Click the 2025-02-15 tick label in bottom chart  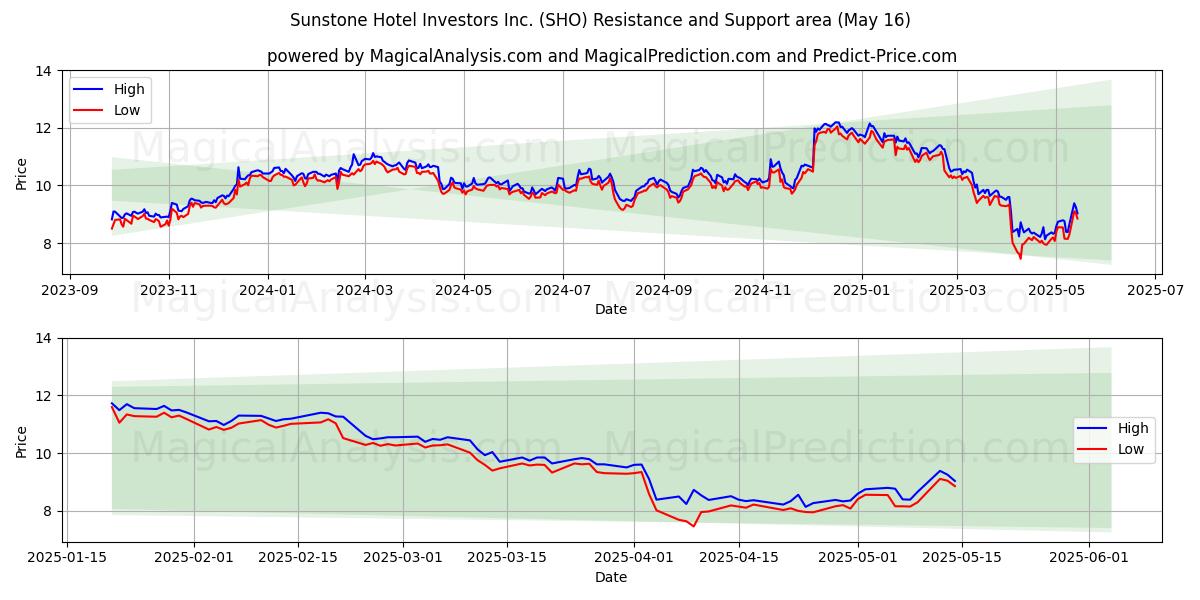(x=298, y=559)
